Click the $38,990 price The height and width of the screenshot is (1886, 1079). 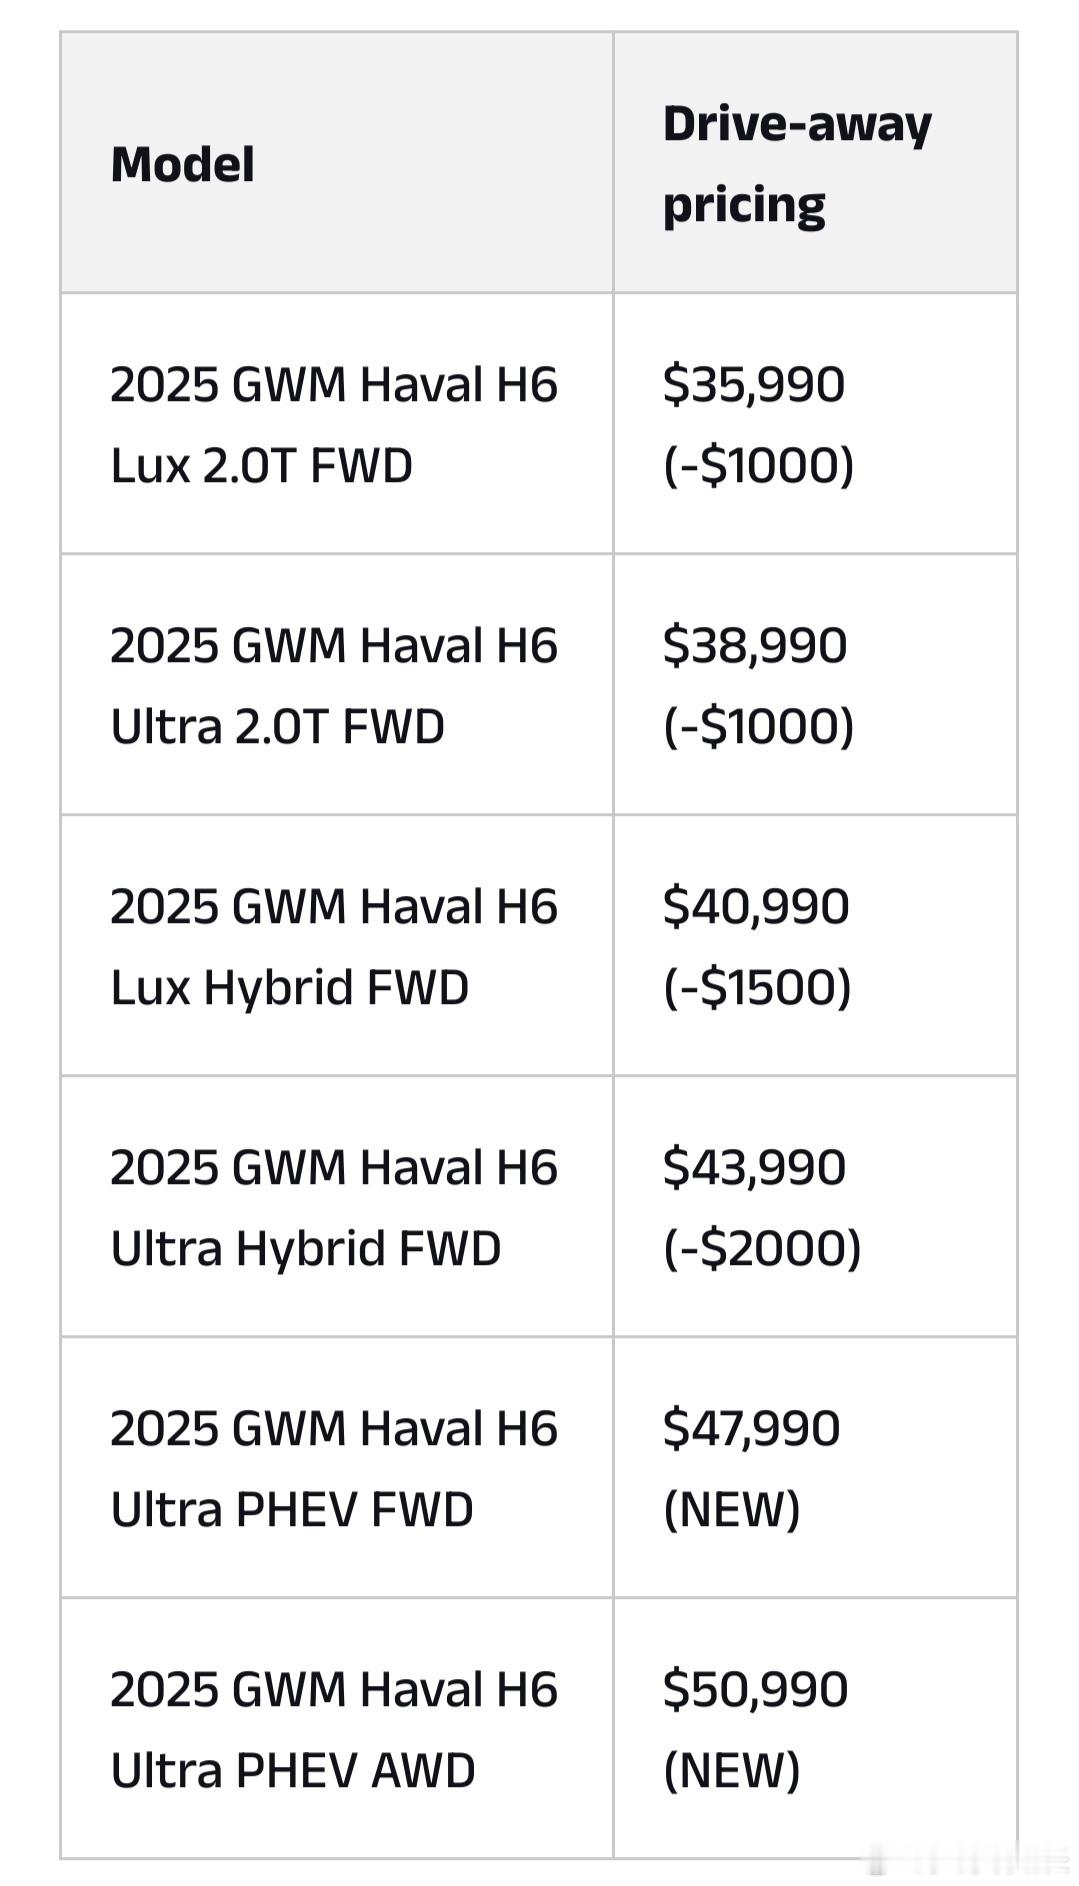click(755, 645)
